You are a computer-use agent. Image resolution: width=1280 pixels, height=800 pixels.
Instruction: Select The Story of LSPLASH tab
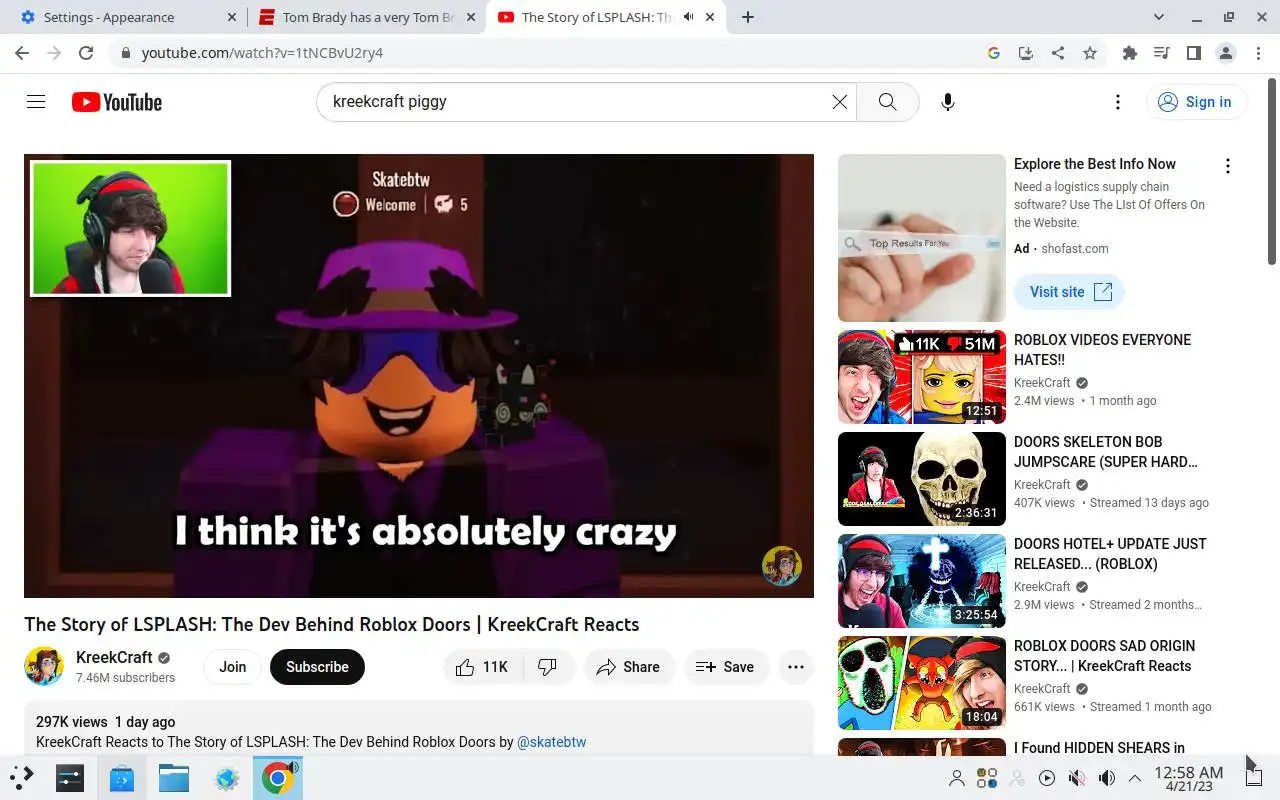point(596,17)
